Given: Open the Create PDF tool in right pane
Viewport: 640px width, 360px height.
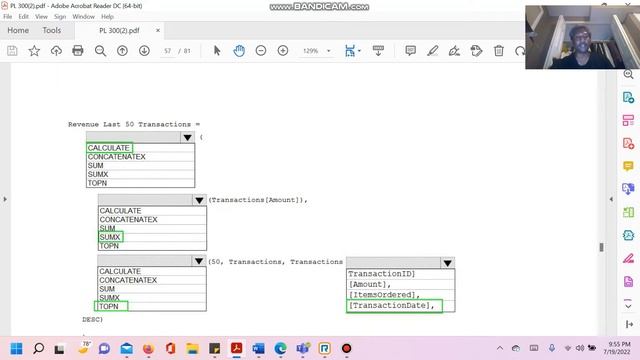Looking at the screenshot, I should 628,143.
